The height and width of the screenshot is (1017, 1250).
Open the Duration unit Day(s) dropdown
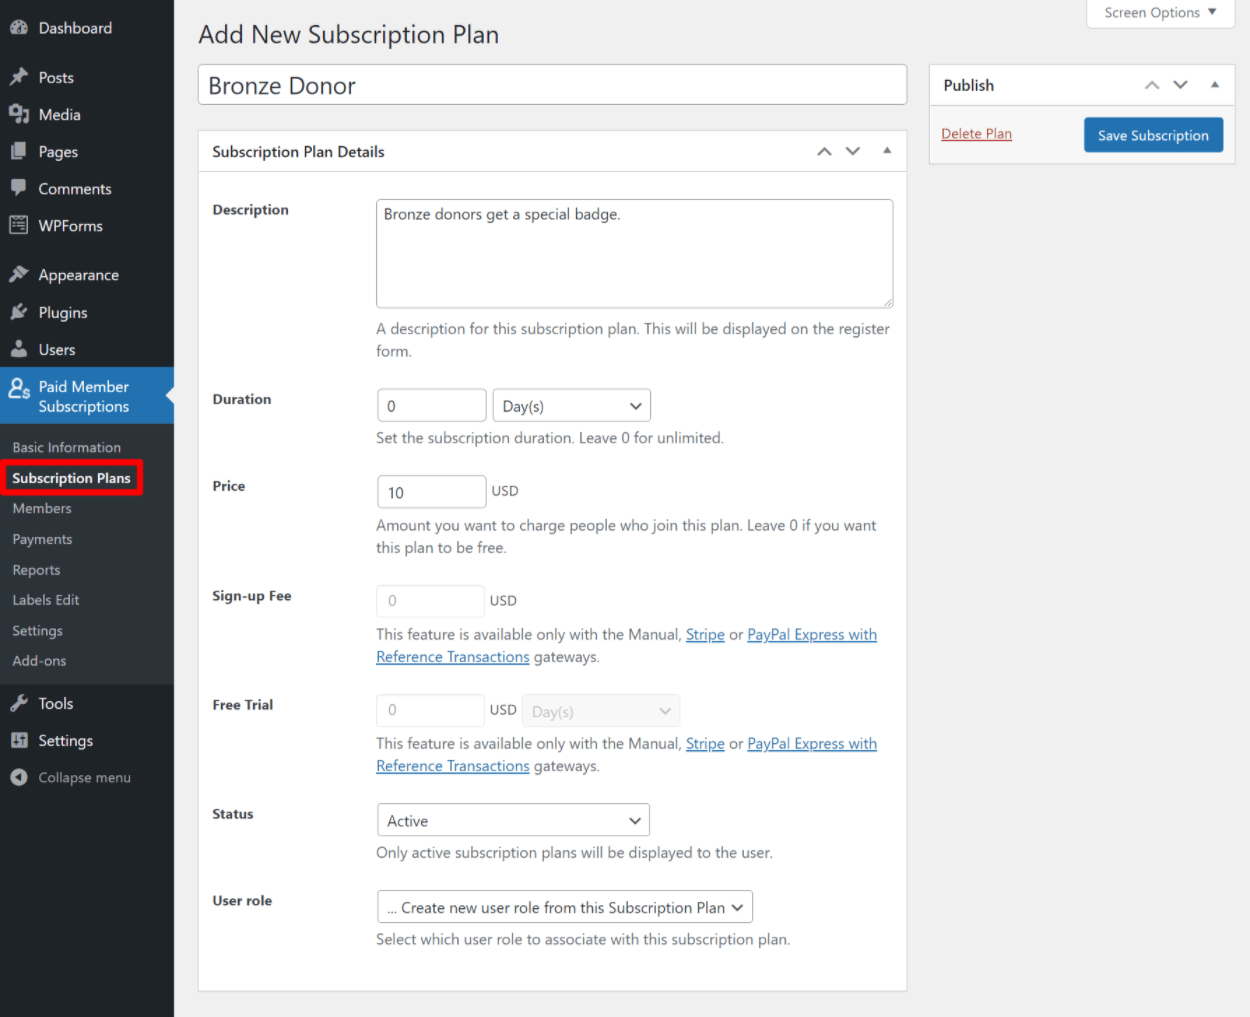[x=571, y=406]
